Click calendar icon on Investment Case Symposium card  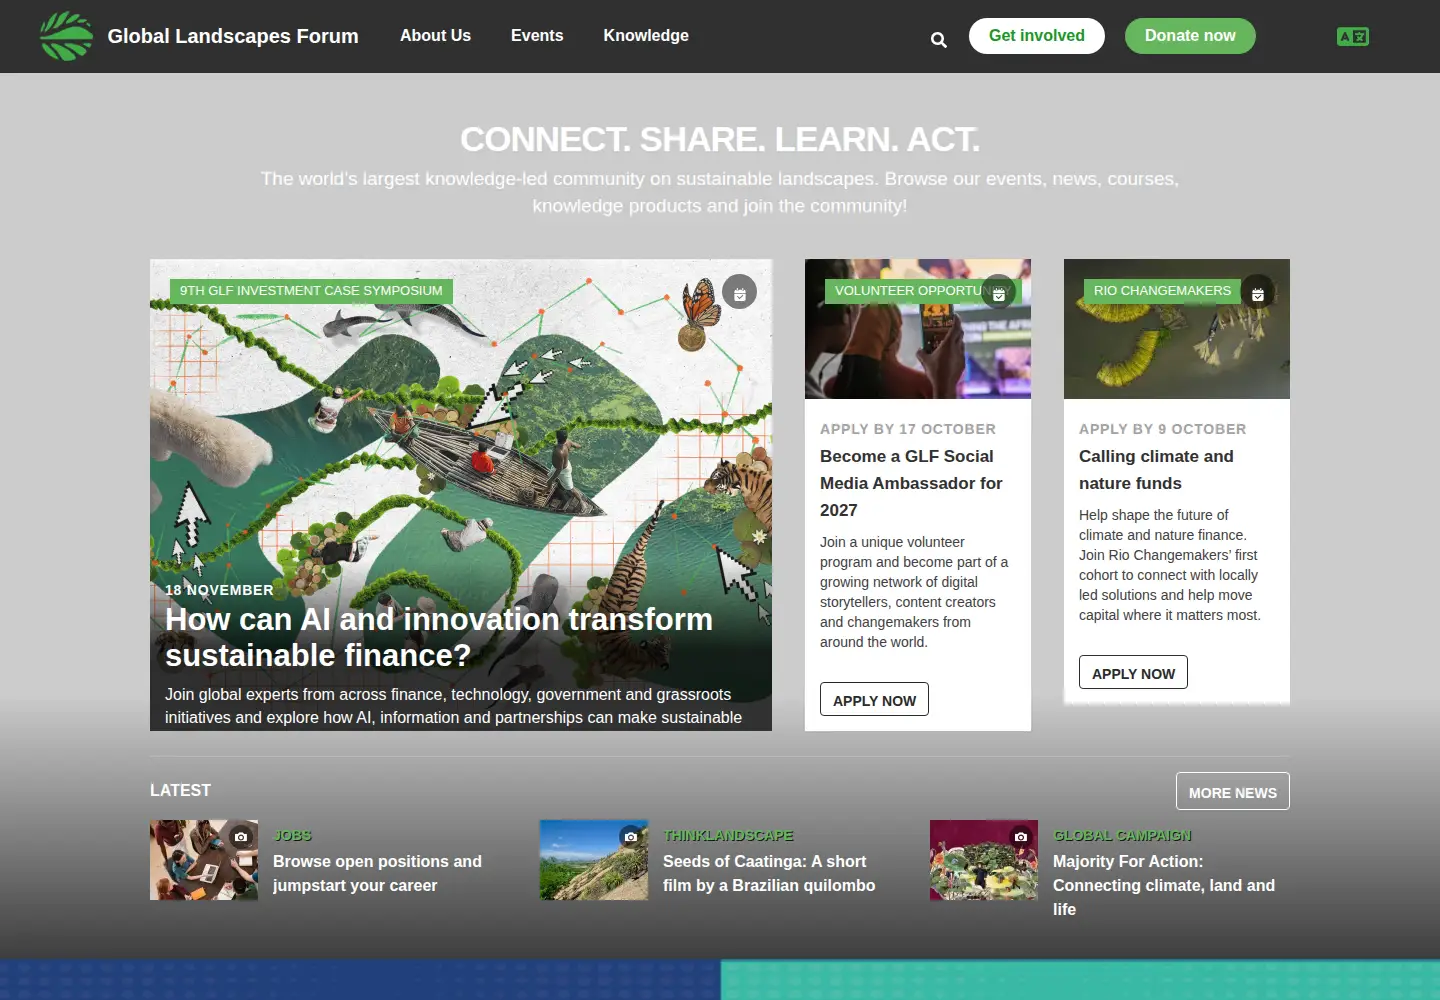click(x=740, y=292)
